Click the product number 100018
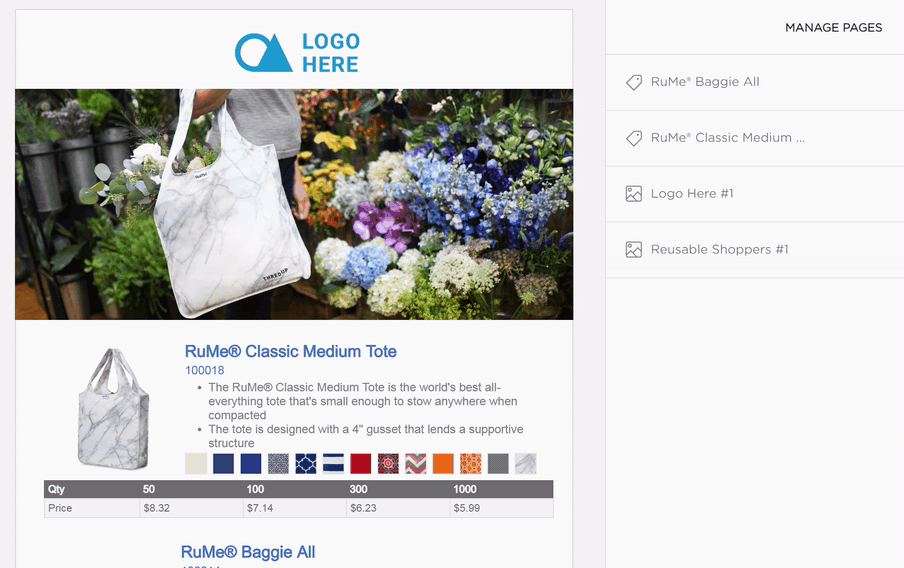Screen dimensions: 904x568 point(205,370)
